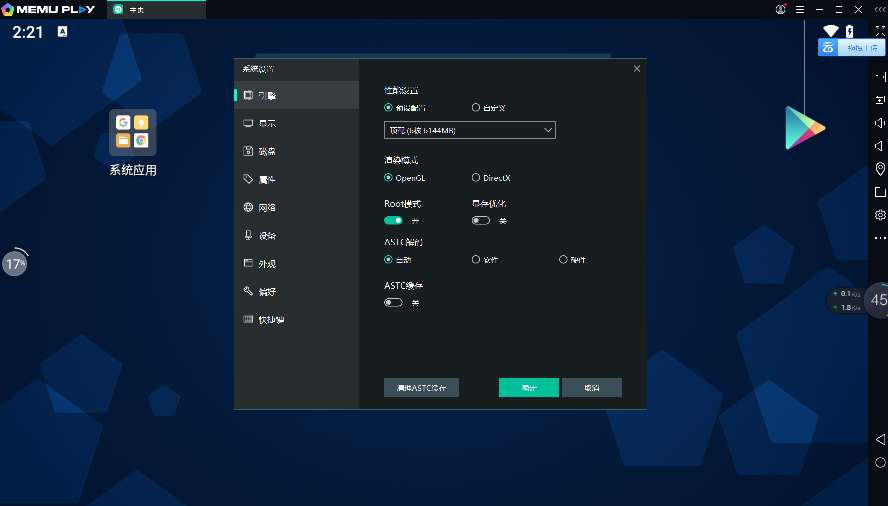The image size is (888, 506).
Task: Enable the memory optimization switch beside Root mode
Action: pyautogui.click(x=481, y=220)
